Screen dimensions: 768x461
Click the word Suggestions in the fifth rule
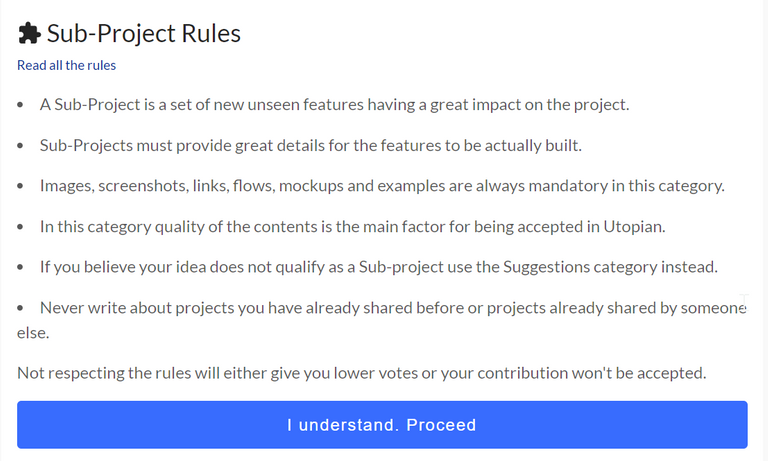pyautogui.click(x=546, y=267)
